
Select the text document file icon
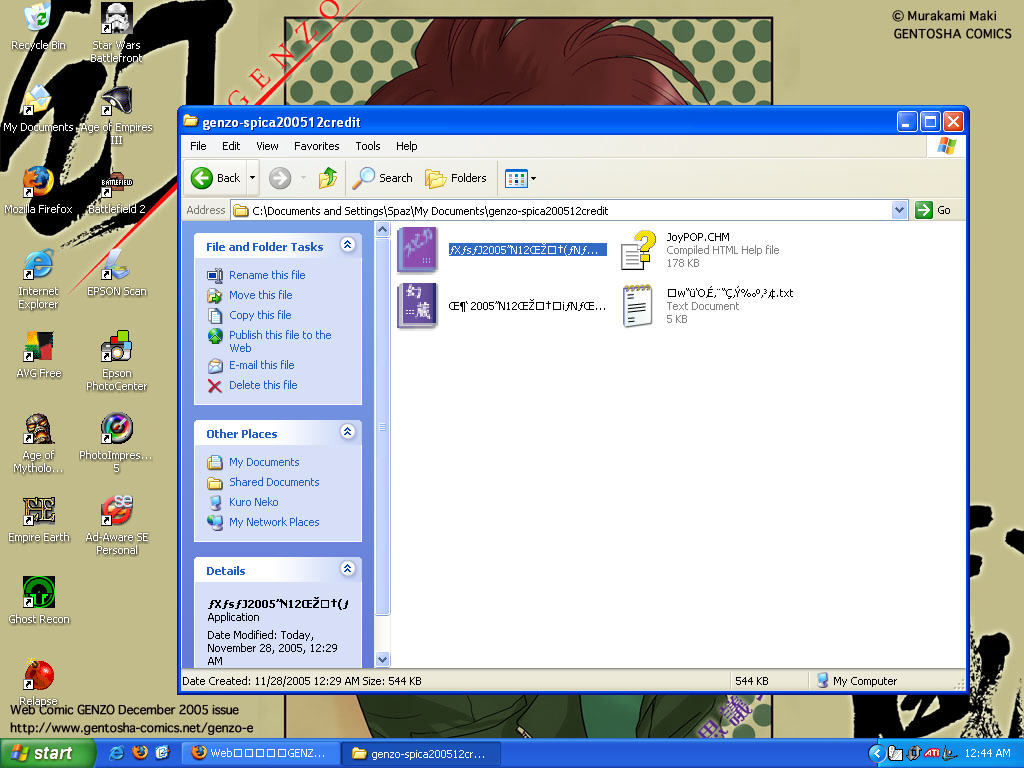[637, 306]
